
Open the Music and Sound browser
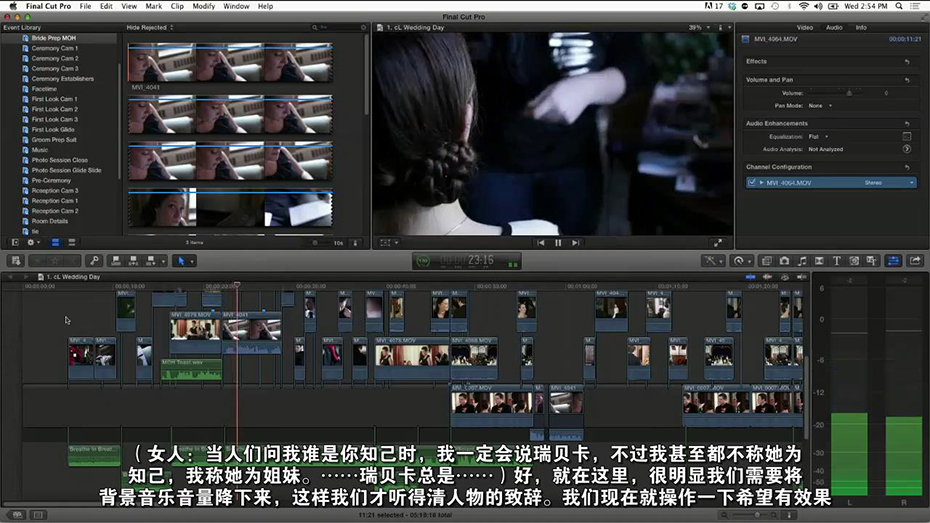[x=802, y=261]
